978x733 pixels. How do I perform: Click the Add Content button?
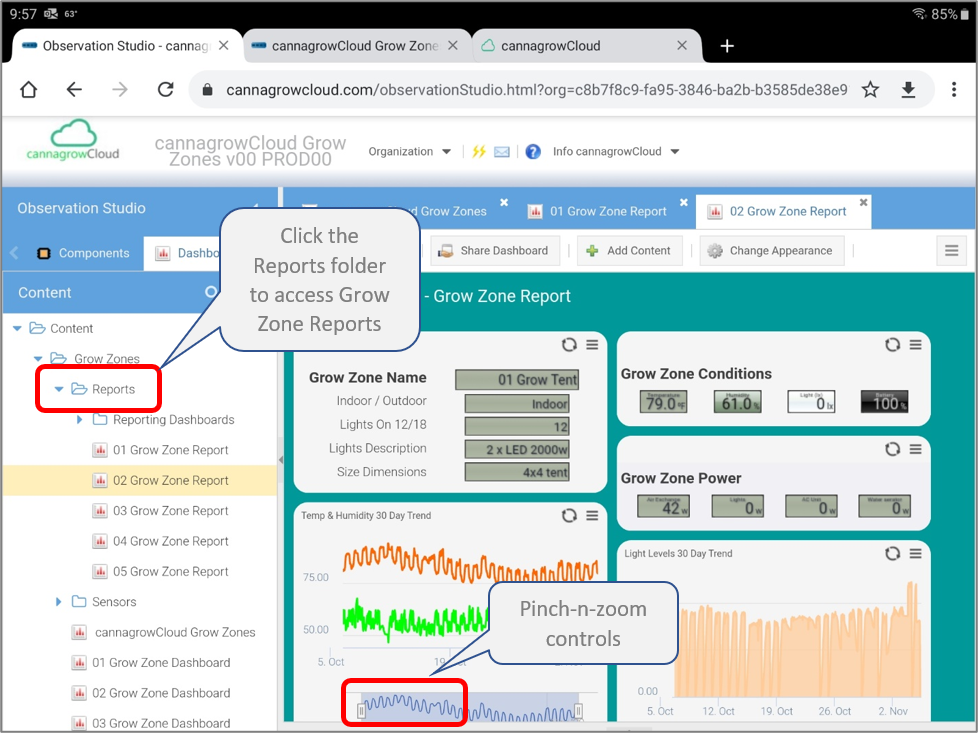[629, 251]
